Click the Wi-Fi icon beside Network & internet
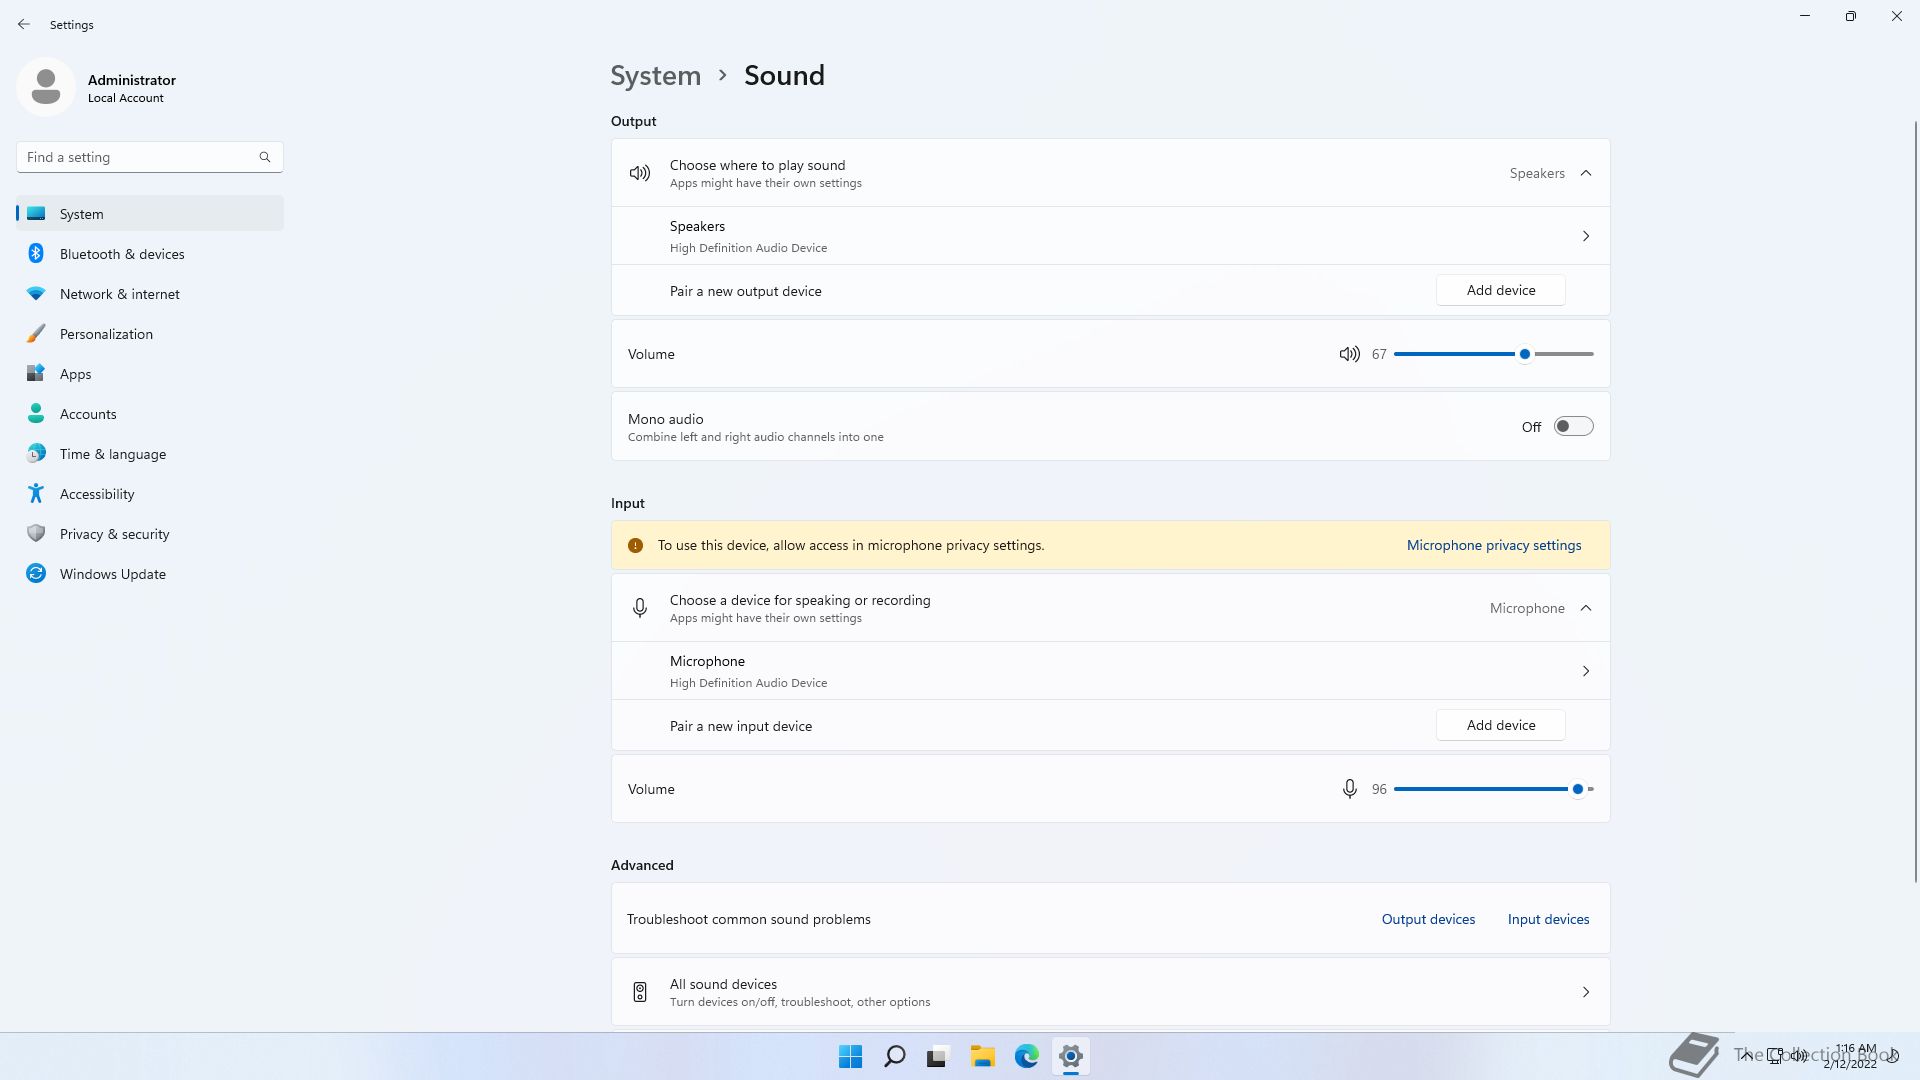 (x=36, y=294)
